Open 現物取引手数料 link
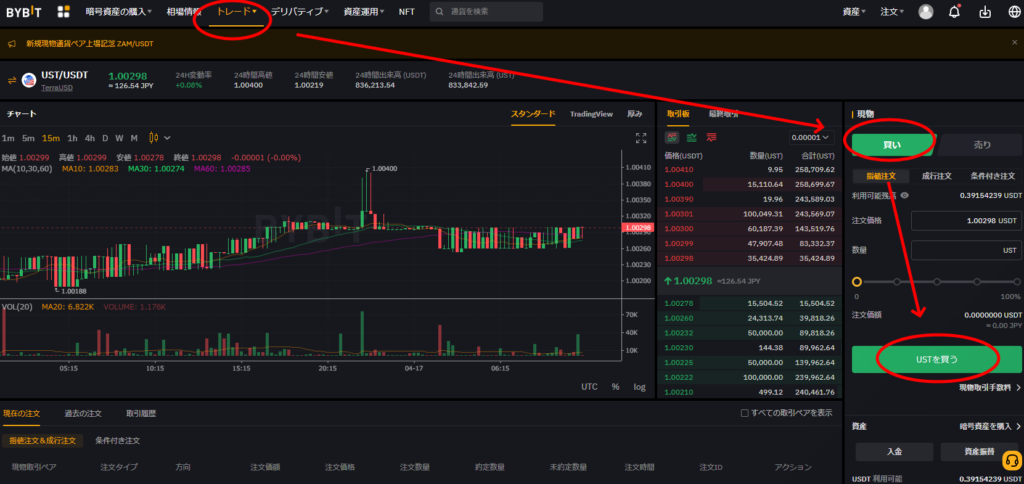The height and width of the screenshot is (484, 1024). click(989, 387)
